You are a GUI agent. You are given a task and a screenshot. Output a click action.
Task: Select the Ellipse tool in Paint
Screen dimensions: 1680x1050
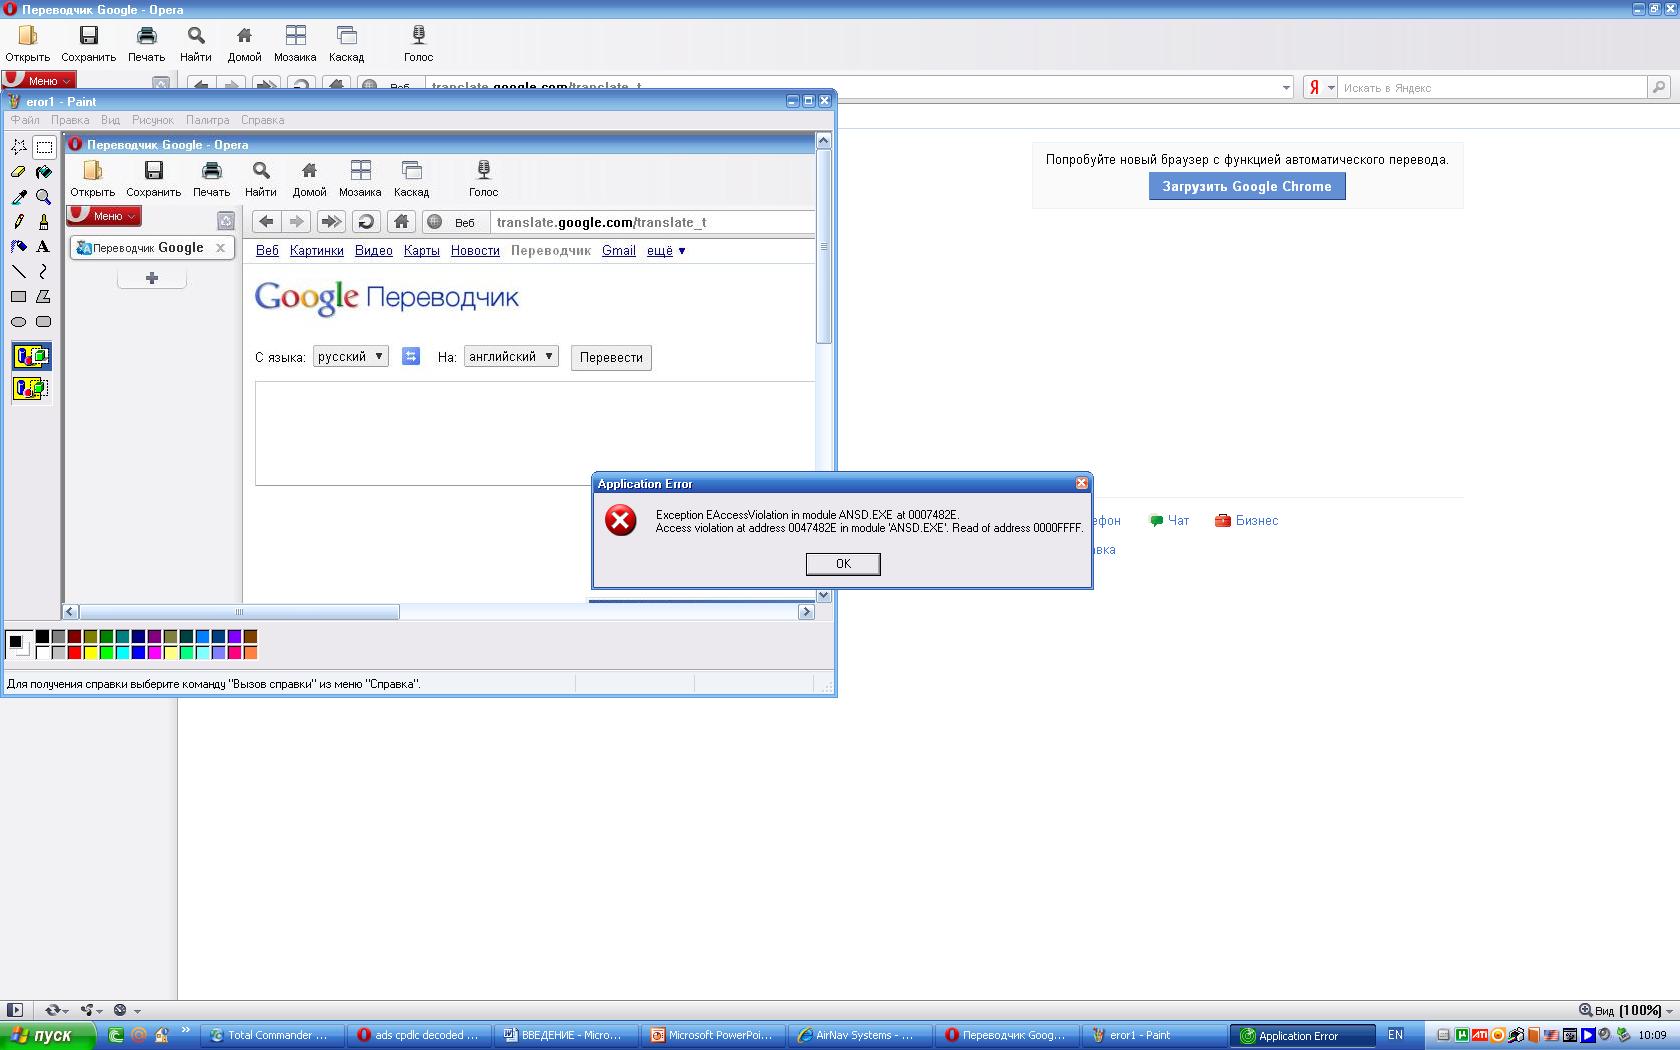[19, 322]
